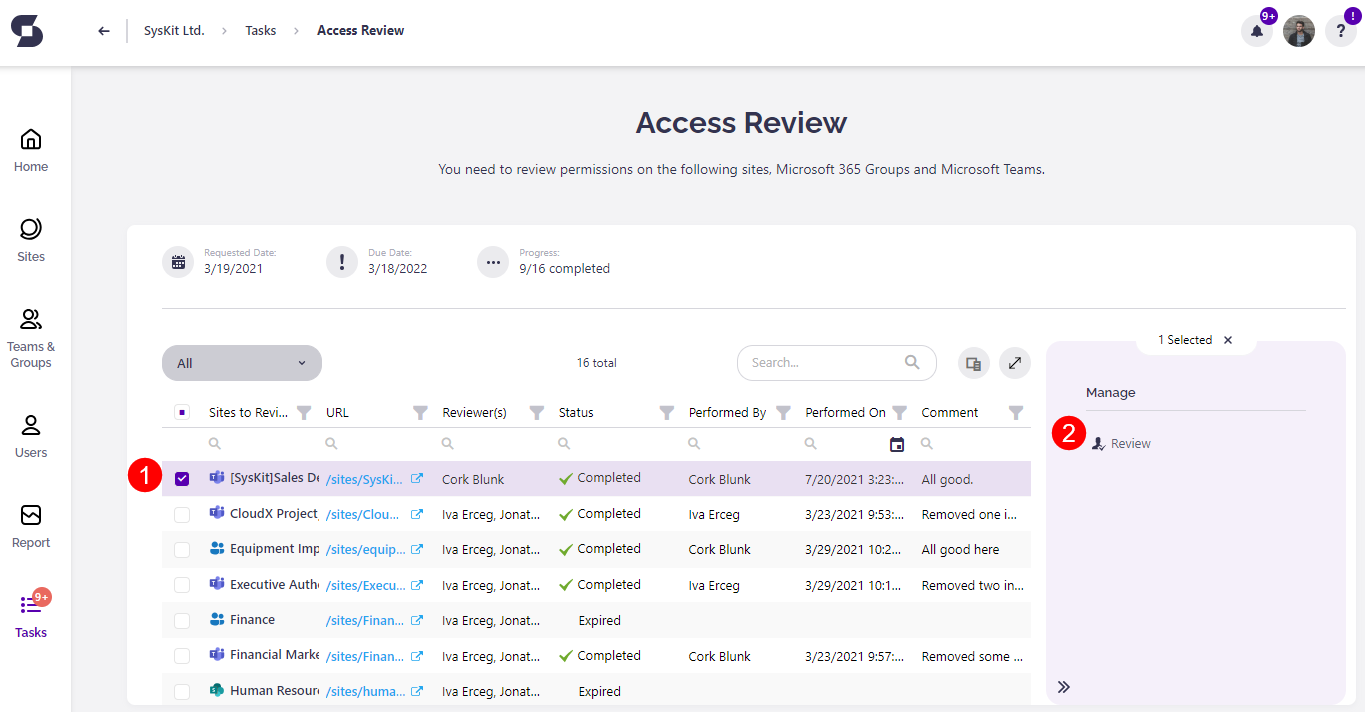Click the notifications bell icon
Image resolution: width=1365 pixels, height=712 pixels.
tap(1256, 31)
